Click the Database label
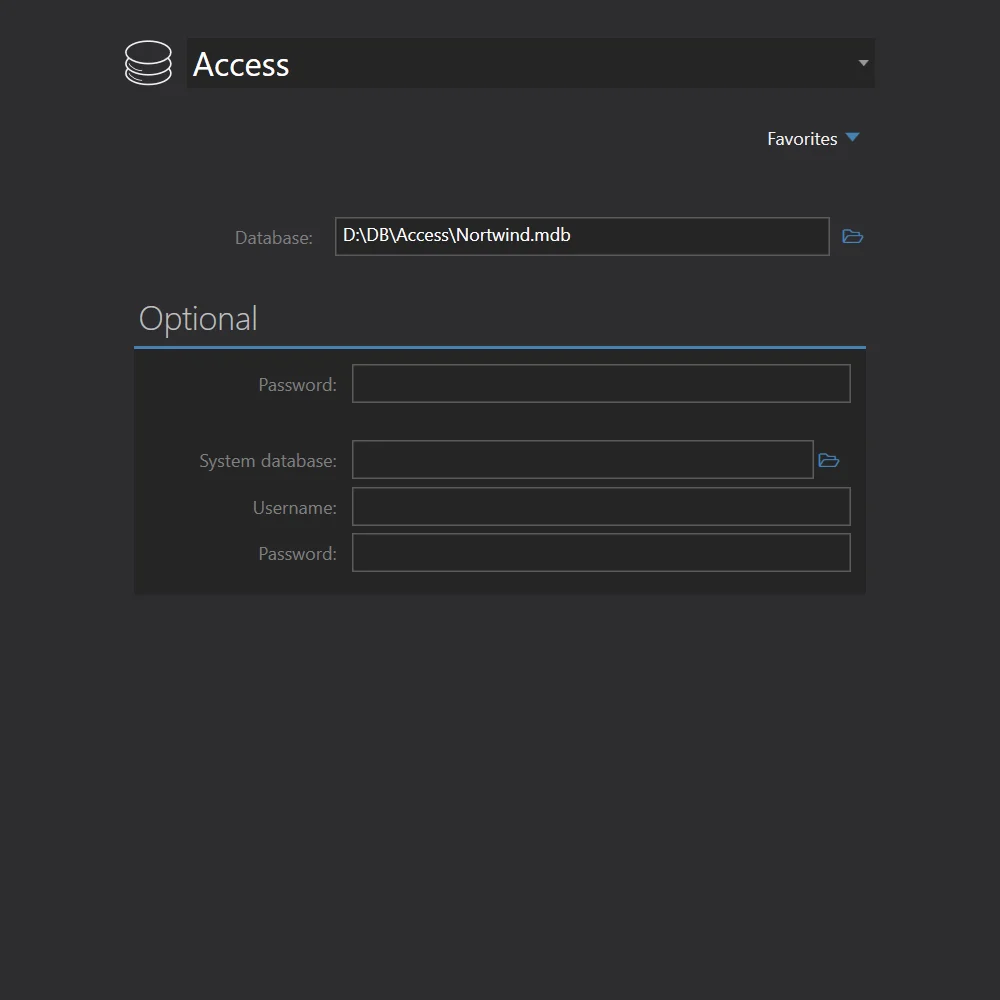This screenshot has height=1000, width=1000. (273, 237)
